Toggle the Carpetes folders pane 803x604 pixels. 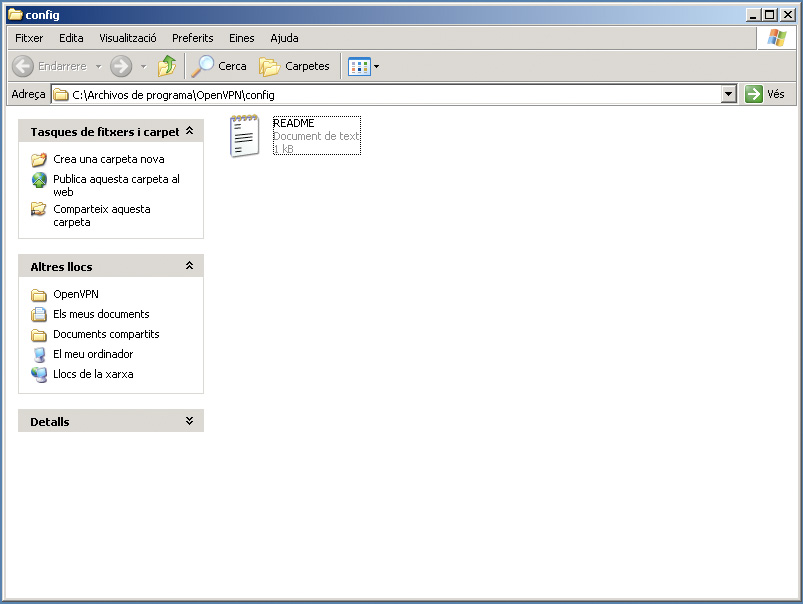click(x=294, y=66)
